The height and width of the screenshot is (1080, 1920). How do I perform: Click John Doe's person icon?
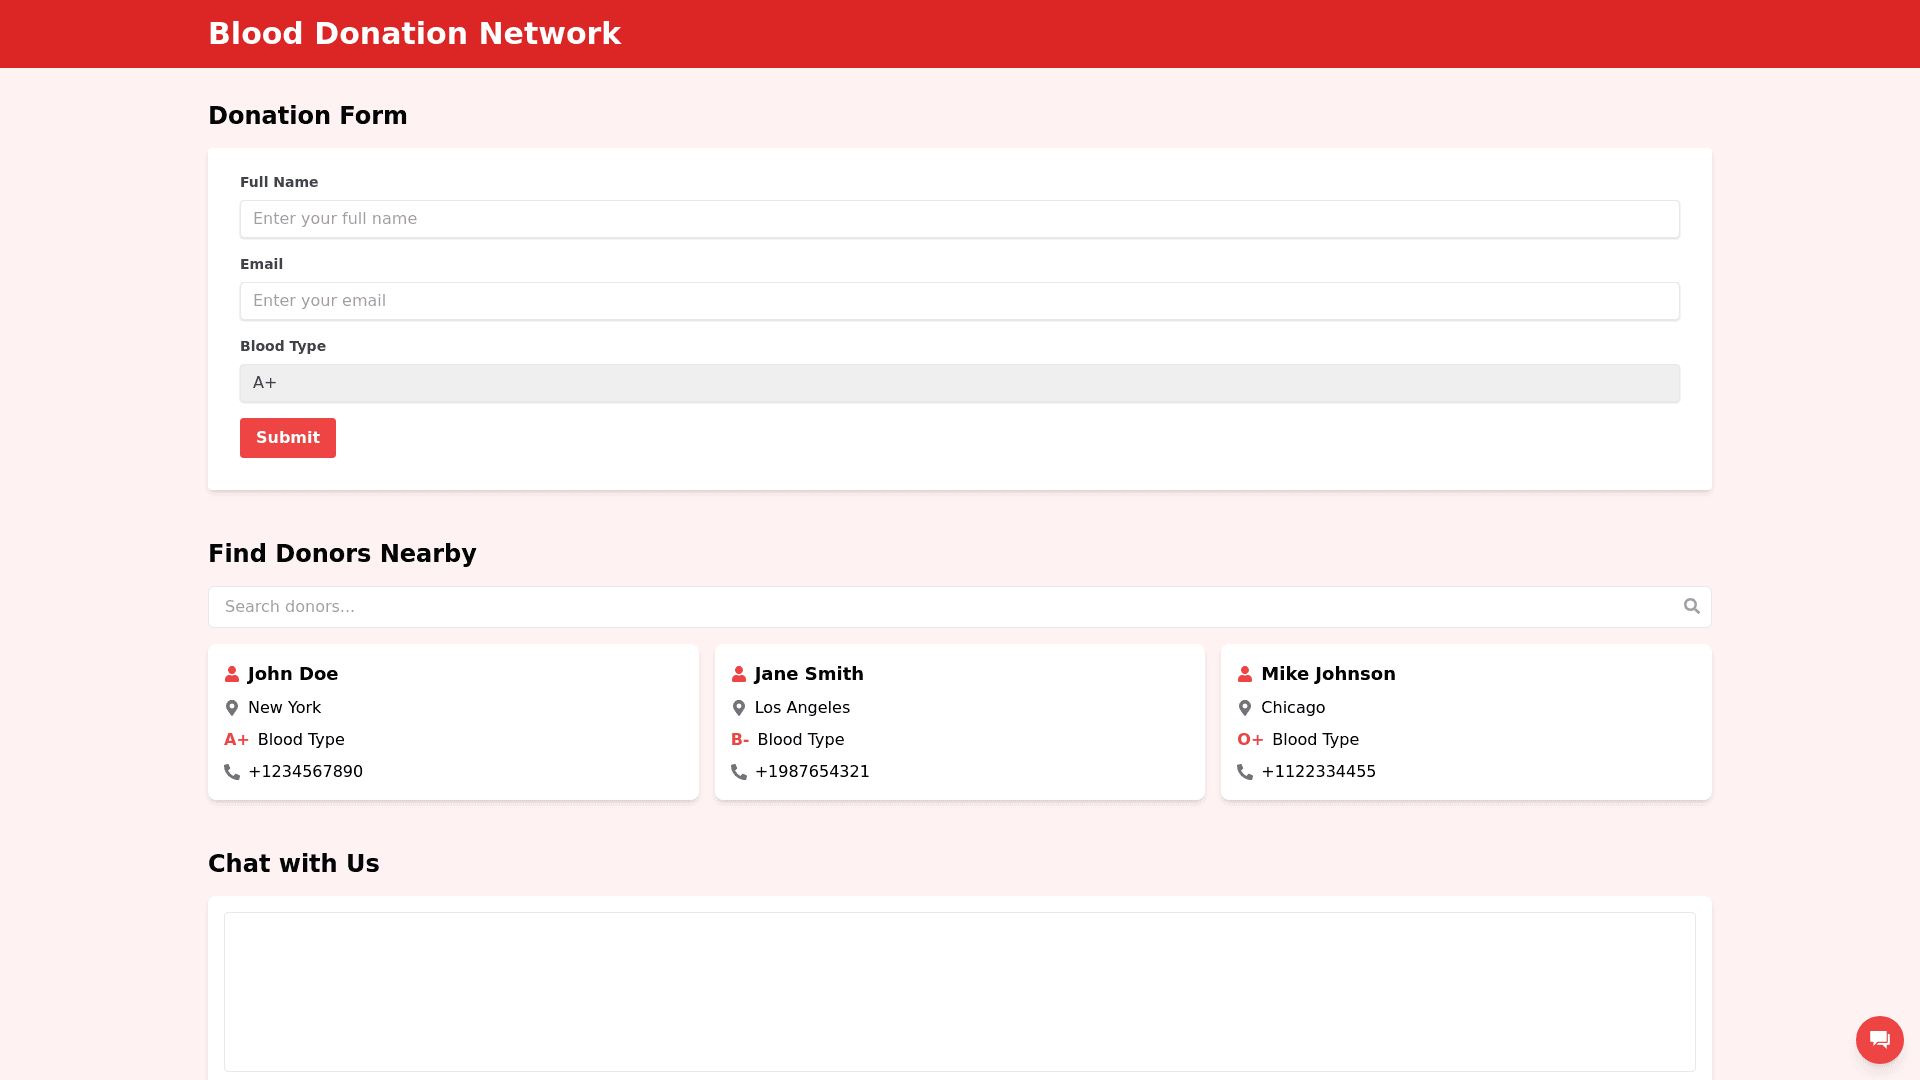tap(232, 674)
